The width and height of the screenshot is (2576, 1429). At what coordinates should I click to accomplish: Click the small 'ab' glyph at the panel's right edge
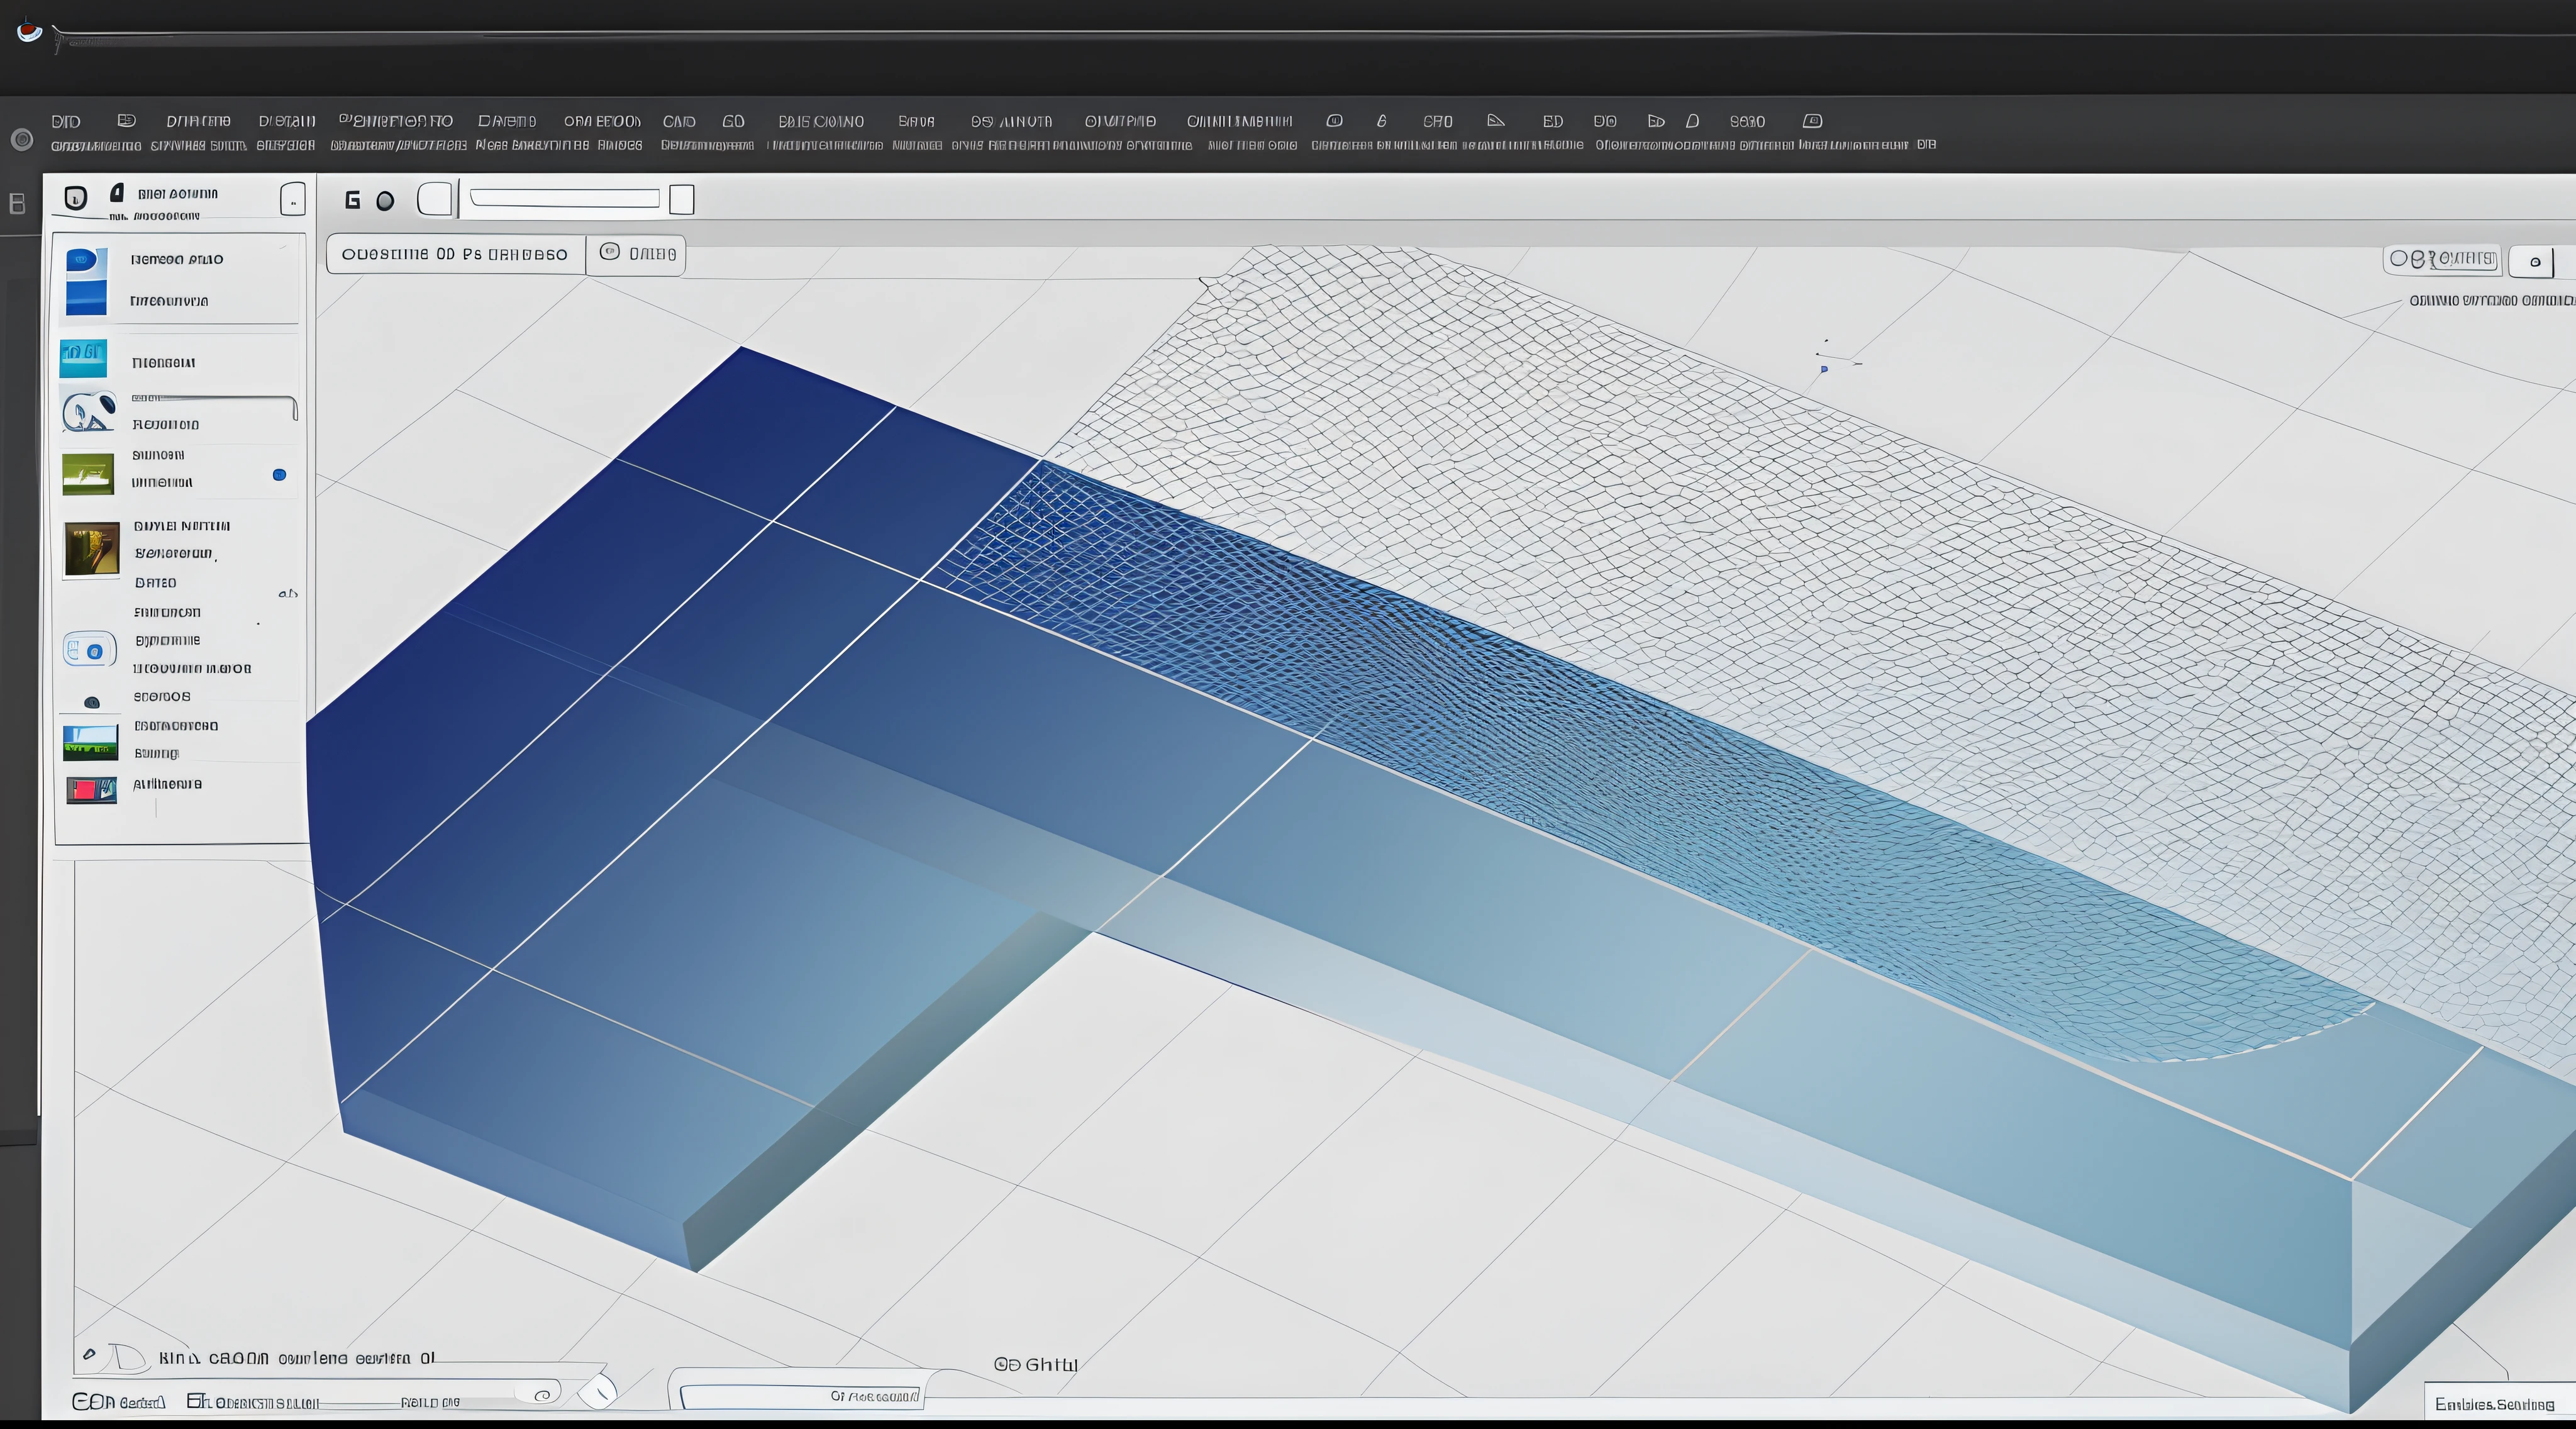pos(287,594)
